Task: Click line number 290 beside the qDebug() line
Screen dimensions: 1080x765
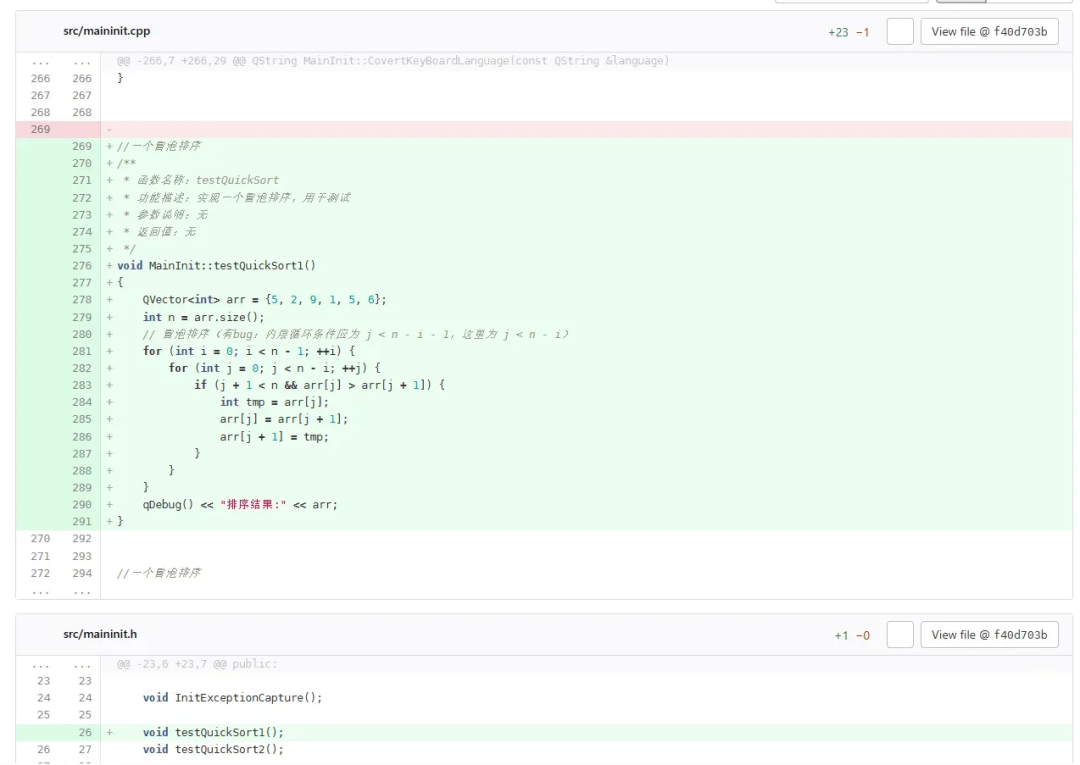Action: click(81, 505)
